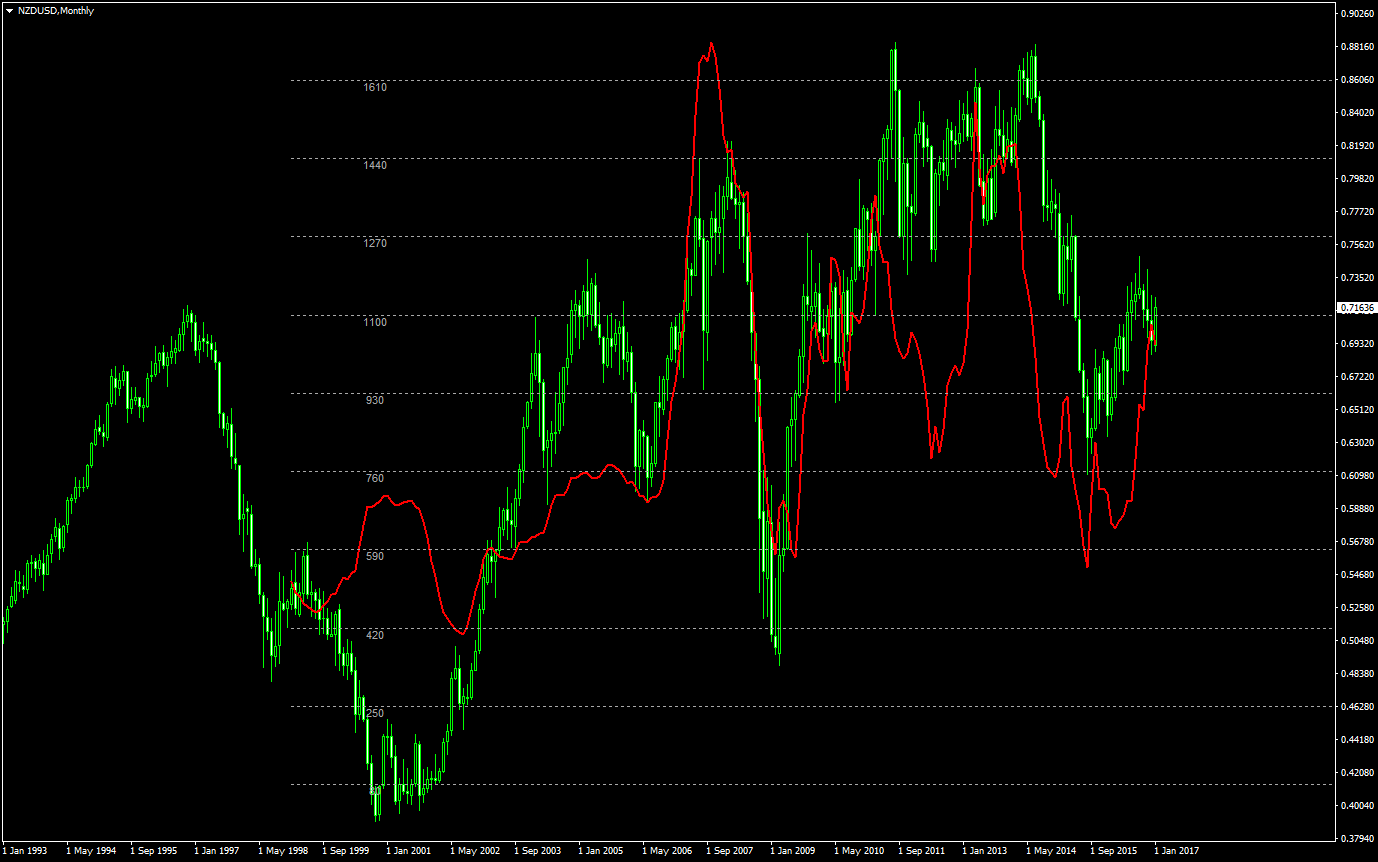The image size is (1378, 862).
Task: Click the 0.90260 price axis label
Action: coord(1356,14)
